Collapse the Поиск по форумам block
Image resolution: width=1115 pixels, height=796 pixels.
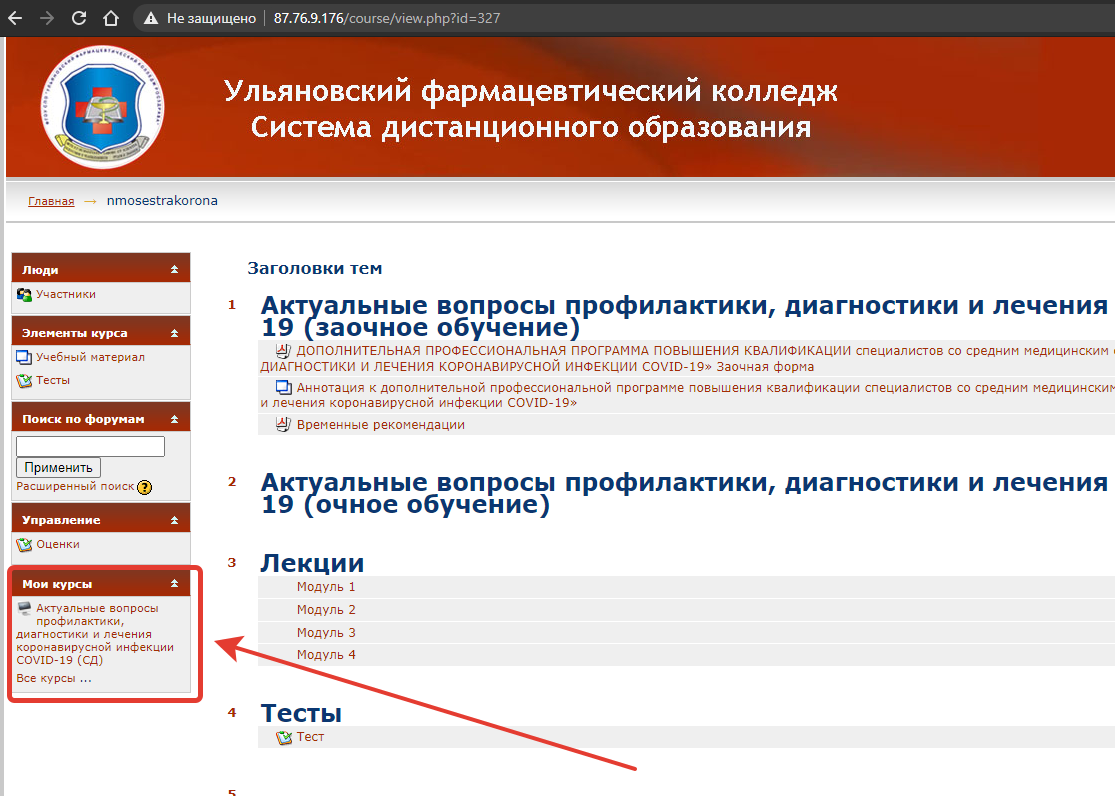click(x=174, y=419)
